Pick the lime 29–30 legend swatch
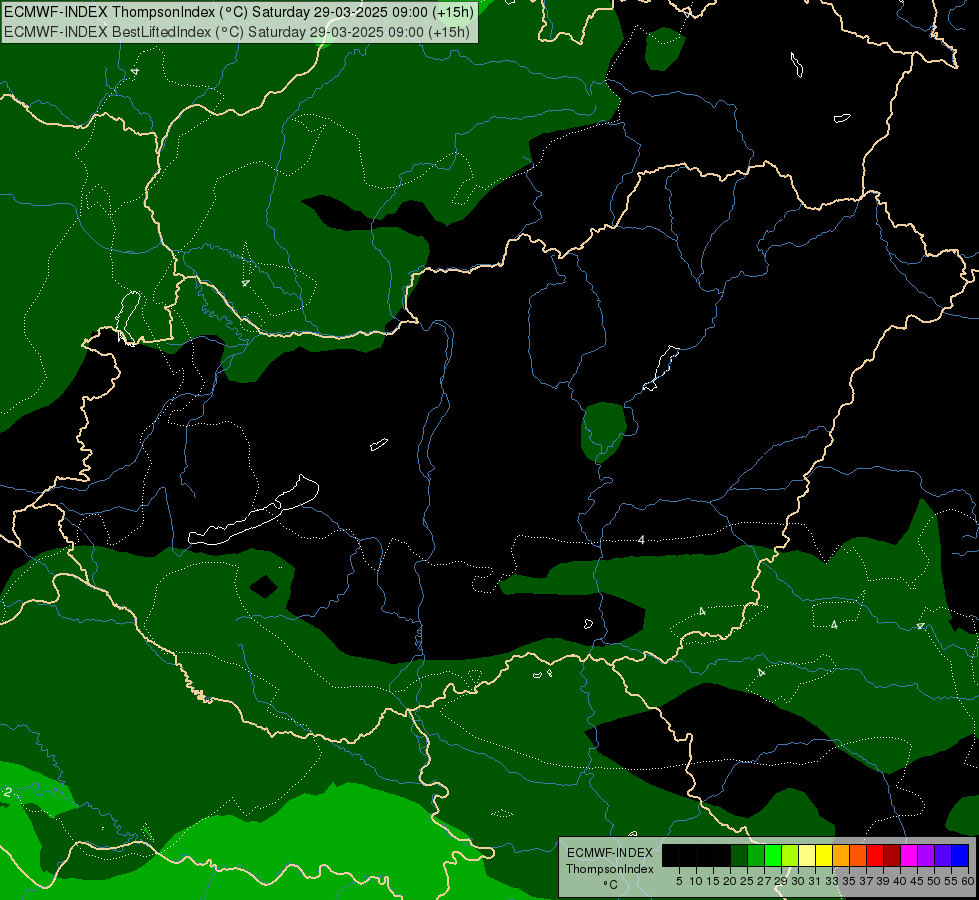 tap(790, 855)
